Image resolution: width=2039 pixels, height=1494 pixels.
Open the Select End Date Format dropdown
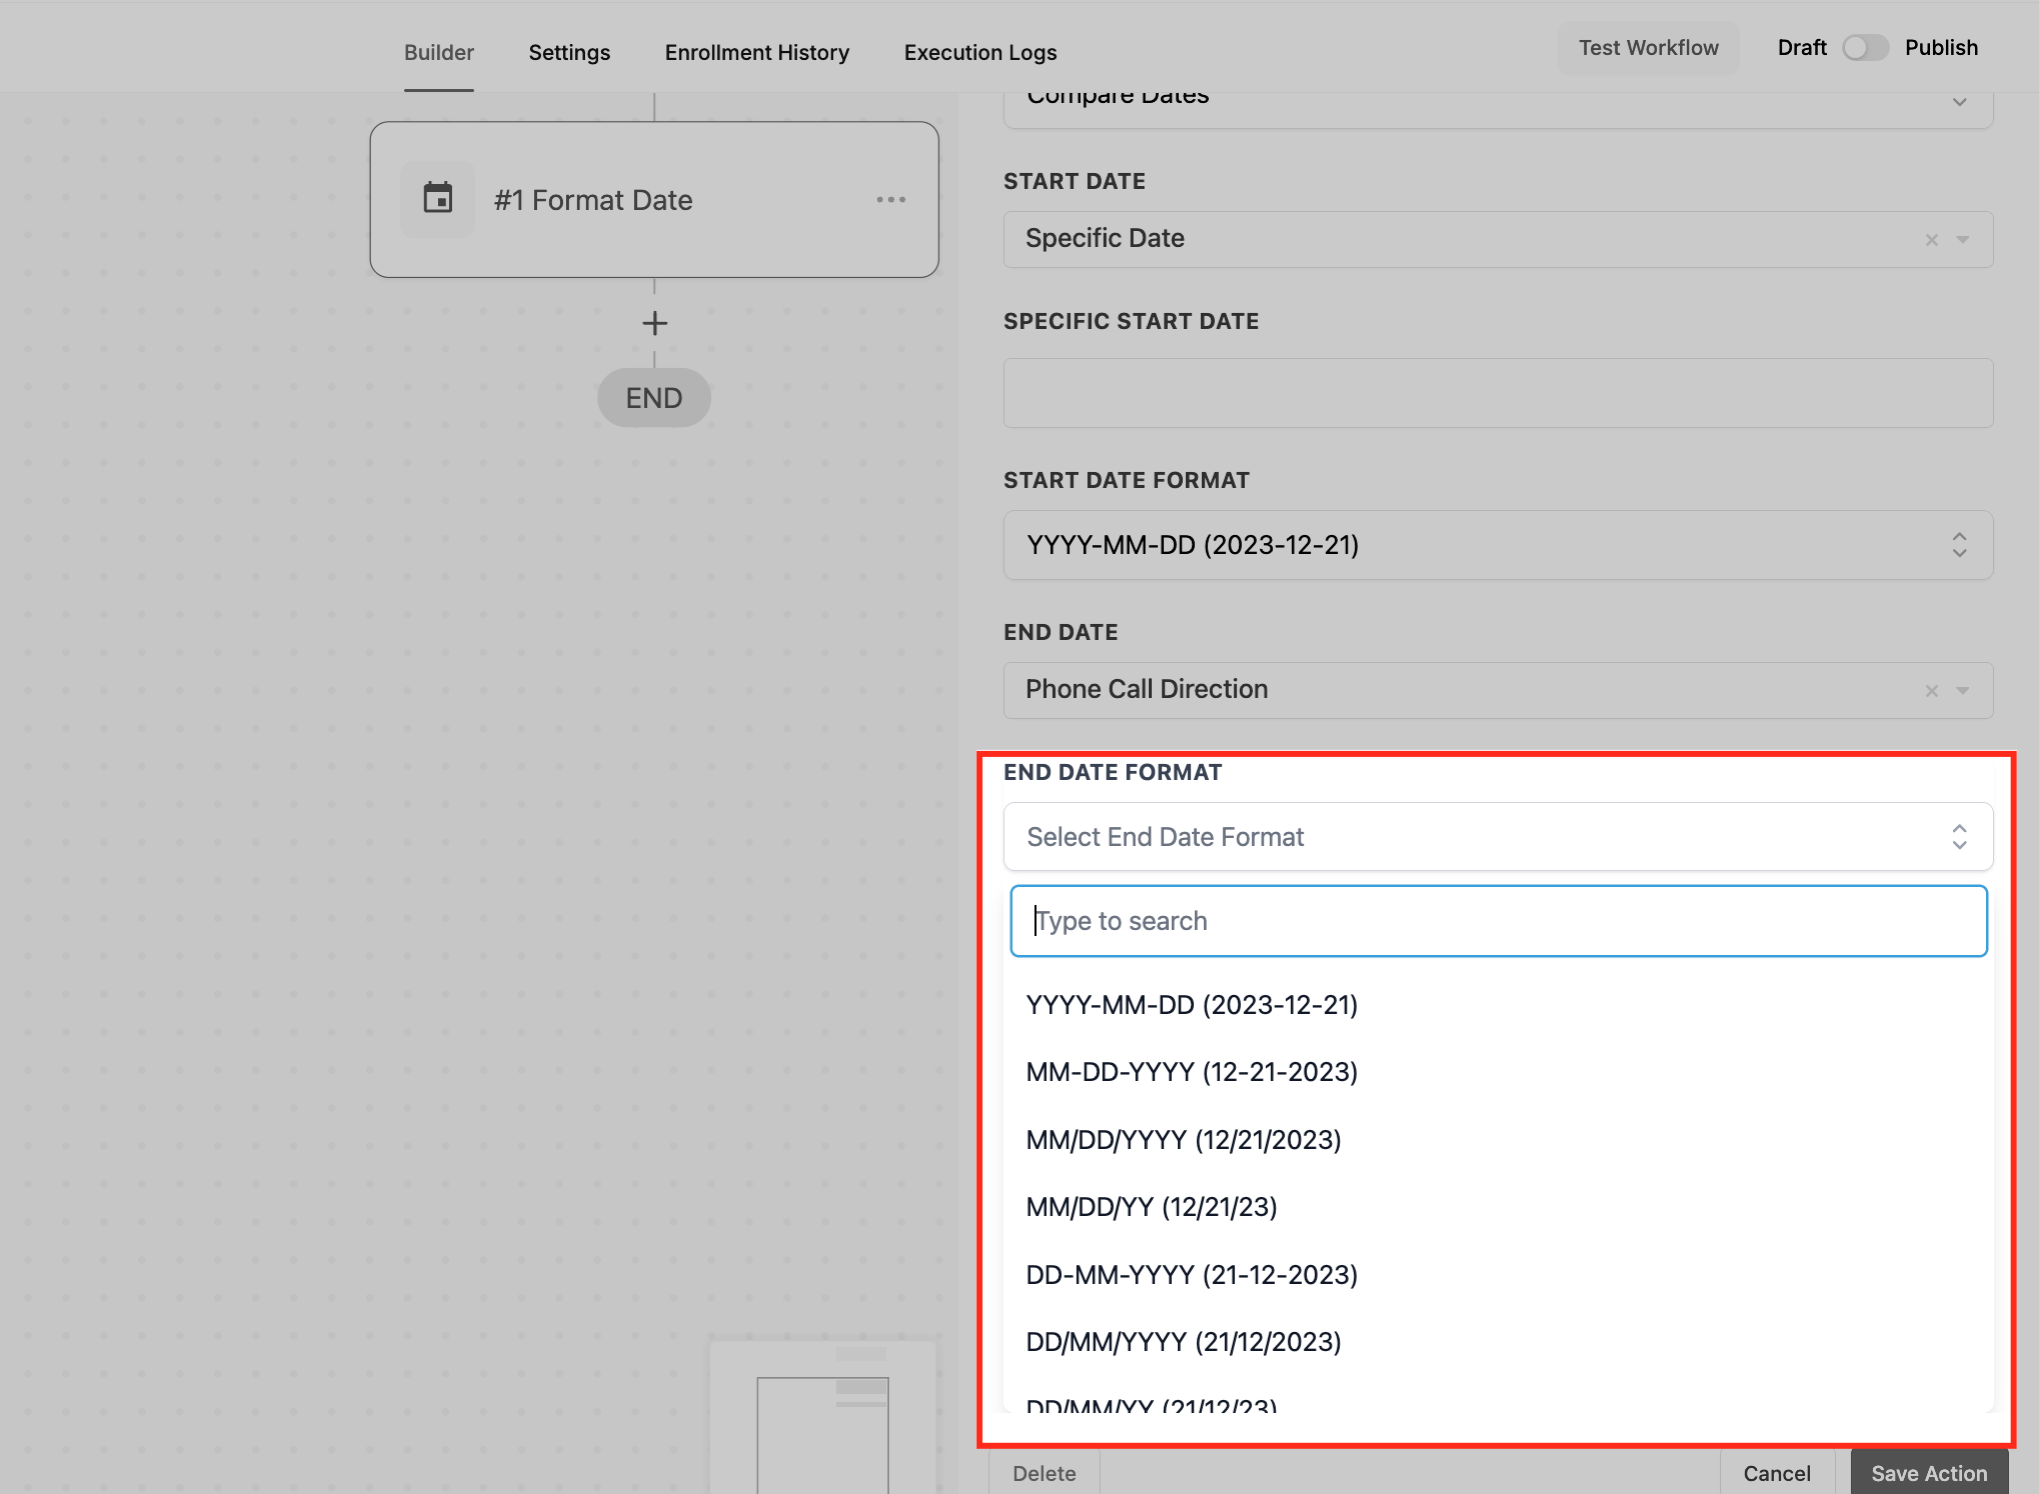tap(1497, 837)
